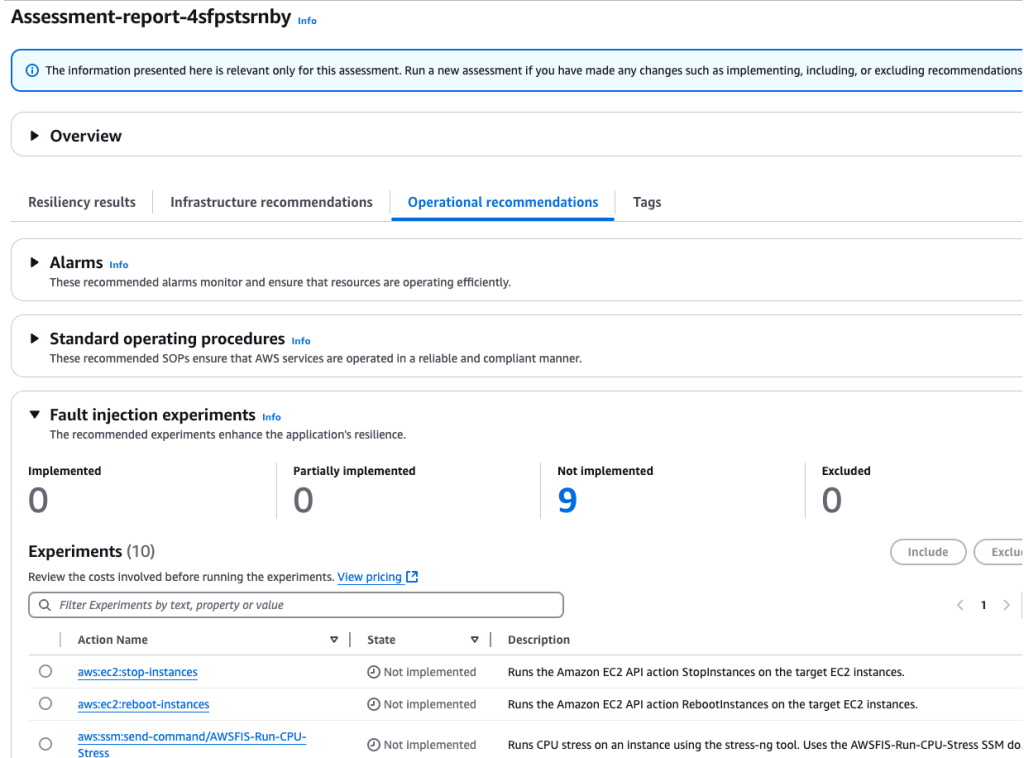Expand the Overview section

click(x=34, y=135)
